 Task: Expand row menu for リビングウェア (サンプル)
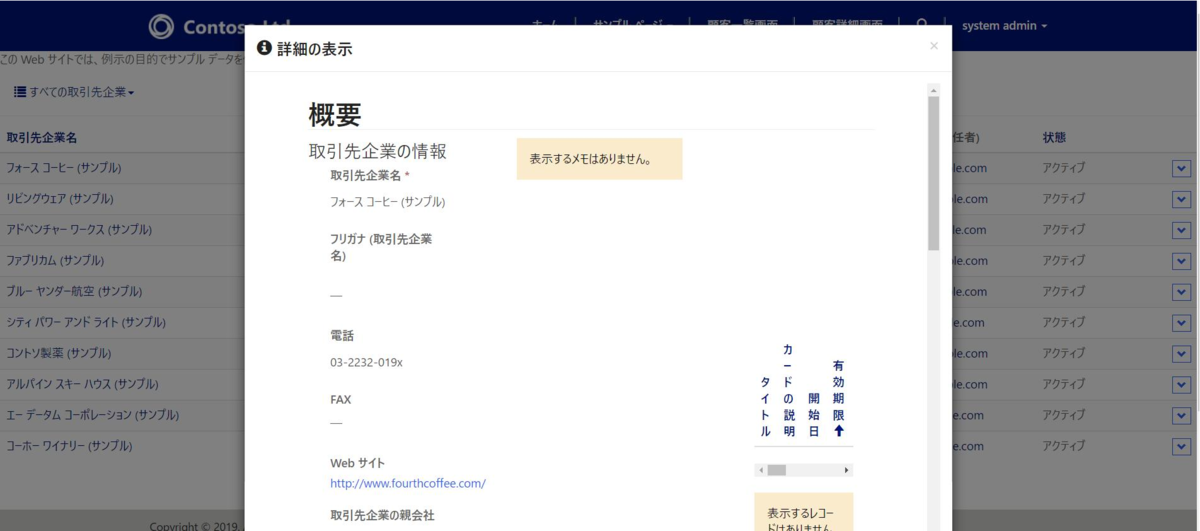[x=1181, y=200]
